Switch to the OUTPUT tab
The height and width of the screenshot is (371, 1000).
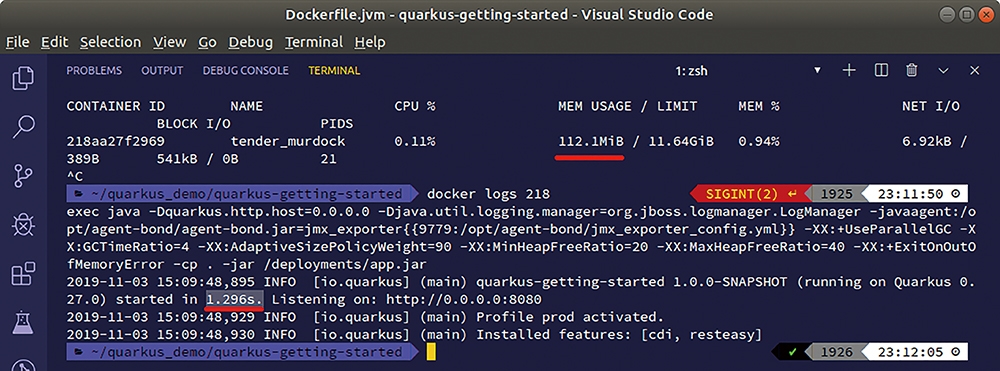(x=162, y=71)
